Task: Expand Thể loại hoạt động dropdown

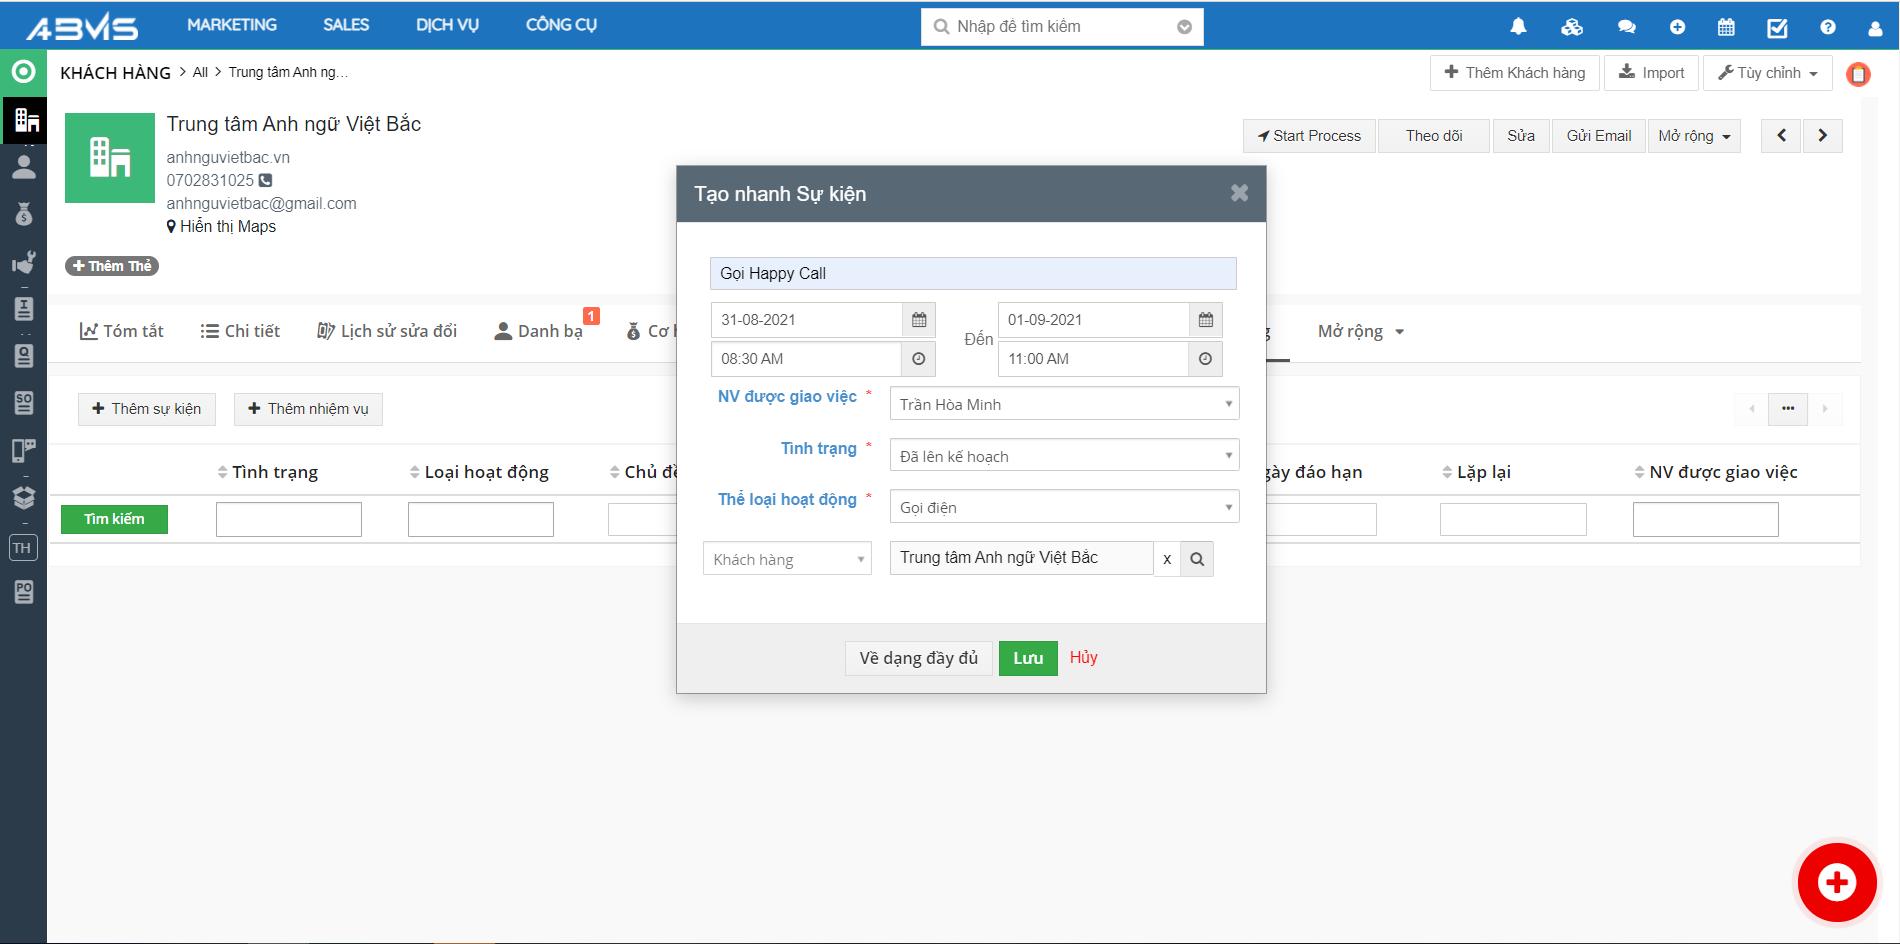Action: click(x=1063, y=507)
